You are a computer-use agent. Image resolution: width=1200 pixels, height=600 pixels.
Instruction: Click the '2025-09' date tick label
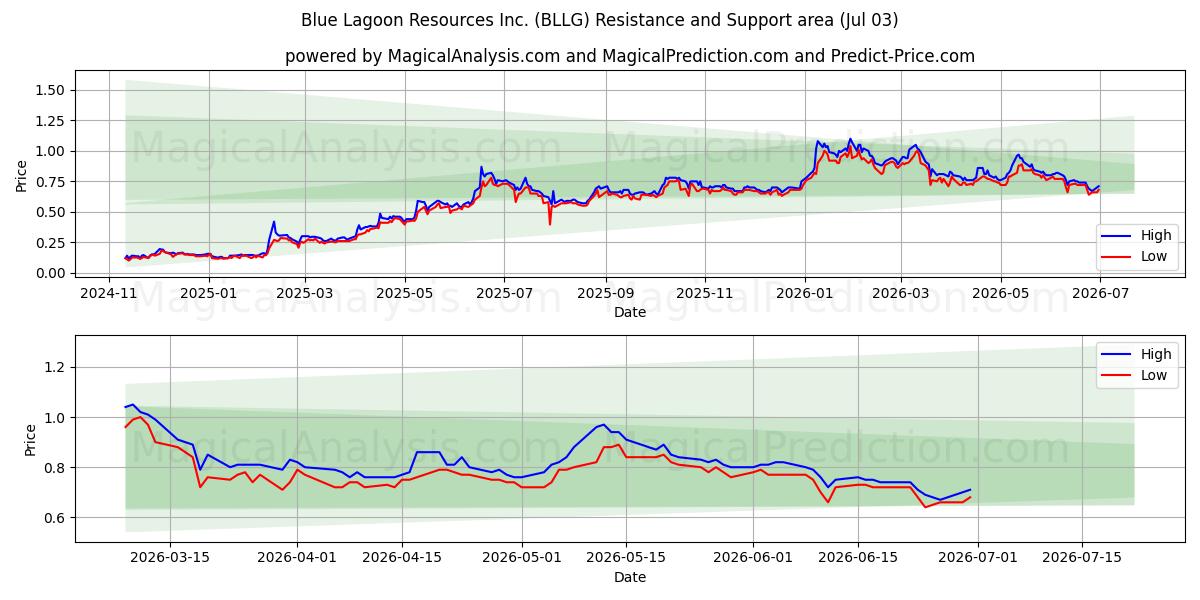coord(606,293)
